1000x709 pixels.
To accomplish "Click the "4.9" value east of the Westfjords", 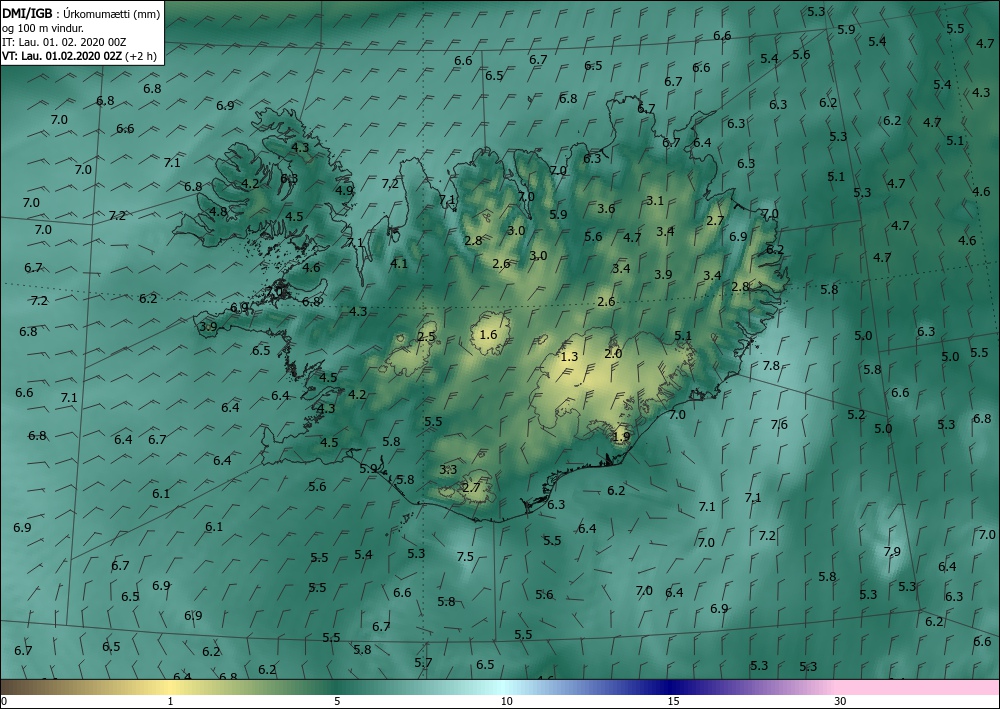I will [344, 189].
